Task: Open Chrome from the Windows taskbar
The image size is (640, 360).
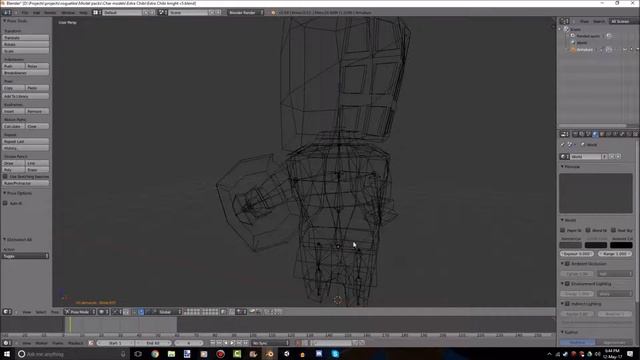Action: (155, 354)
